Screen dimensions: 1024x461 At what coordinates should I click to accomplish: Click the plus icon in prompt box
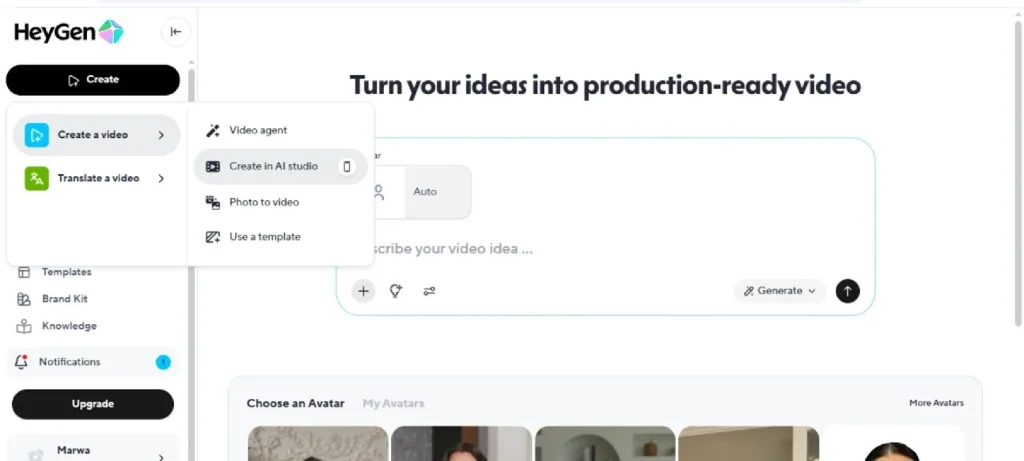[363, 291]
